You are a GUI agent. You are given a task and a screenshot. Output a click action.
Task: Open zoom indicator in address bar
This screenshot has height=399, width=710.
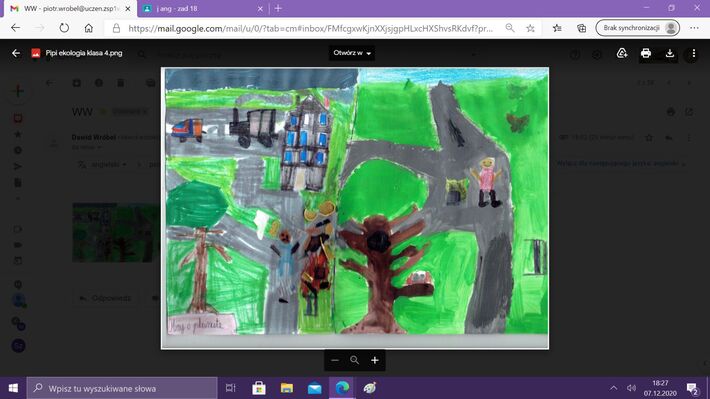click(x=510, y=28)
